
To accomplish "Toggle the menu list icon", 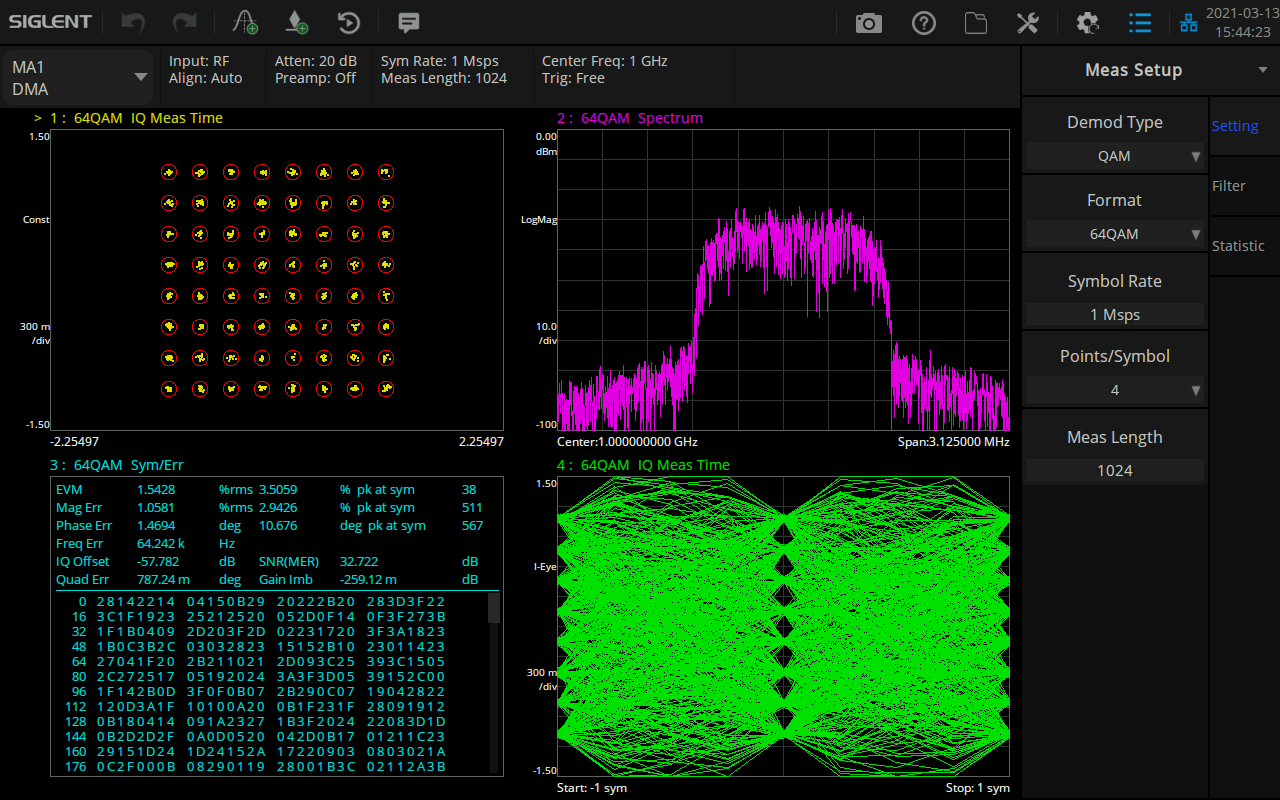I will tap(1140, 22).
